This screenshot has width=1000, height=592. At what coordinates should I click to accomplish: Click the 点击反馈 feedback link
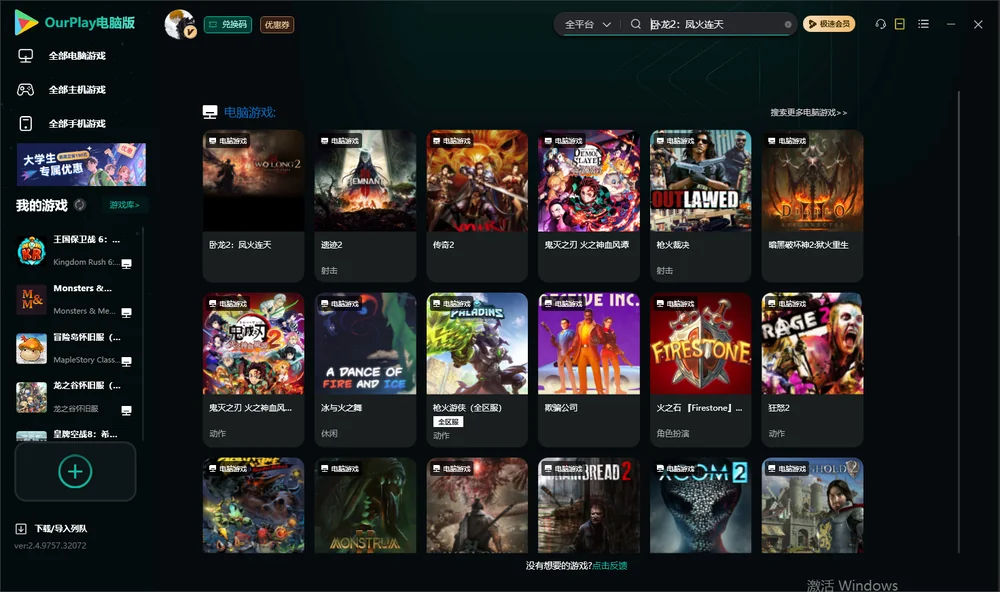pos(610,565)
